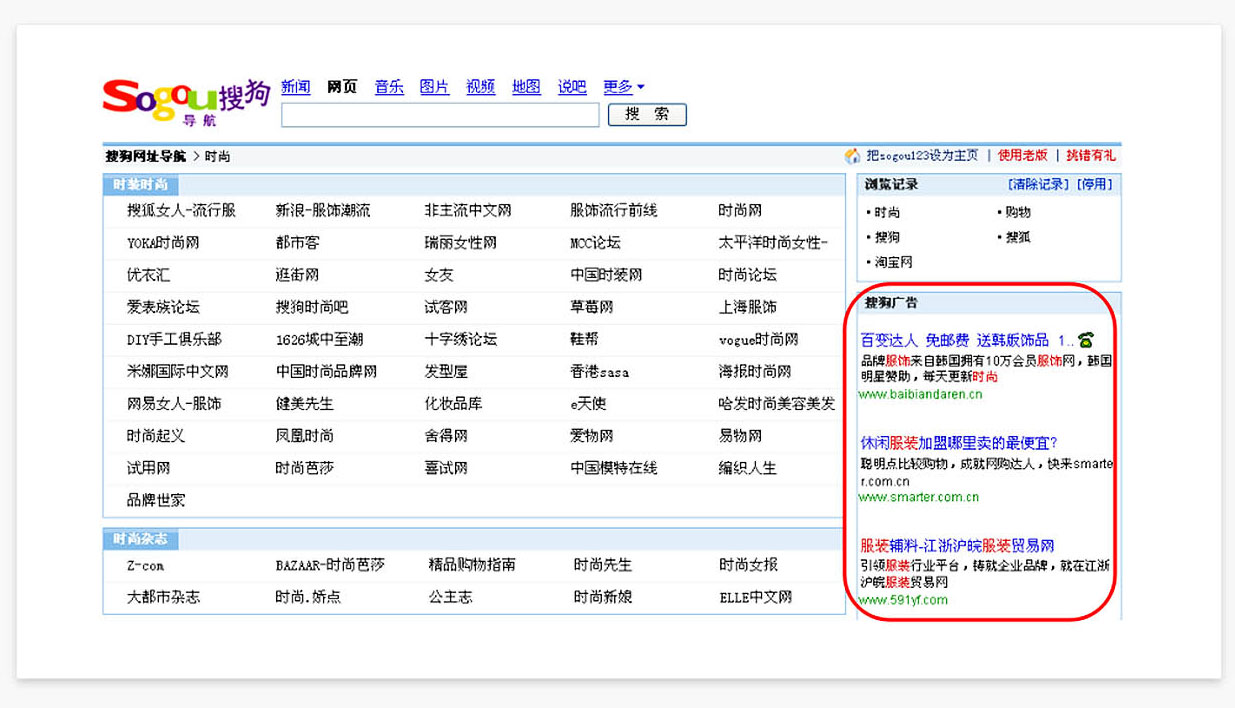Open the 逛街网 link
1235x708 pixels.
tap(297, 275)
